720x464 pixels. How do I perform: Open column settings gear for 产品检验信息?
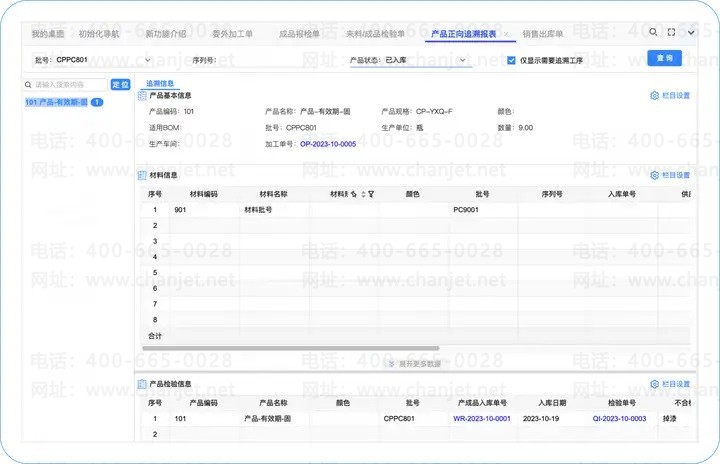coord(654,384)
